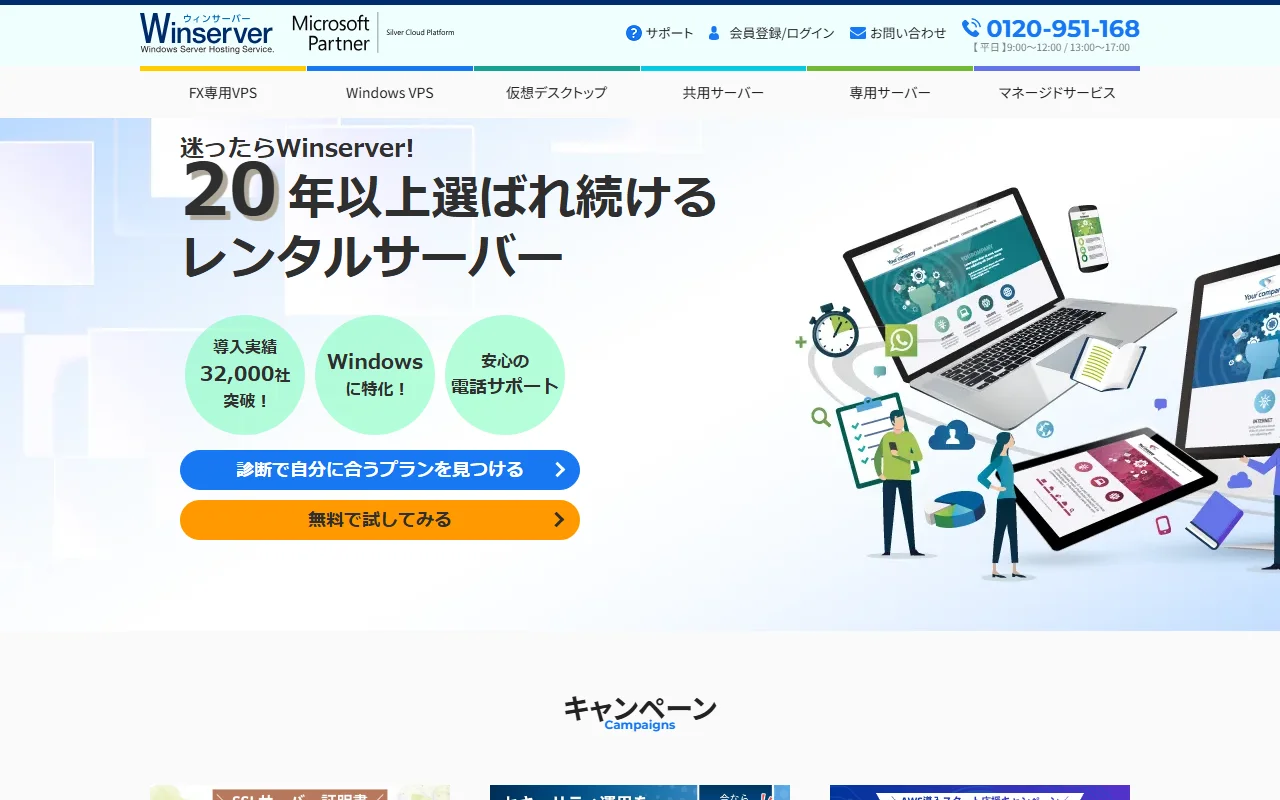The width and height of the screenshot is (1280, 800).
Task: Click the 20年以上選ばれ続ける headline
Action: click(450, 192)
